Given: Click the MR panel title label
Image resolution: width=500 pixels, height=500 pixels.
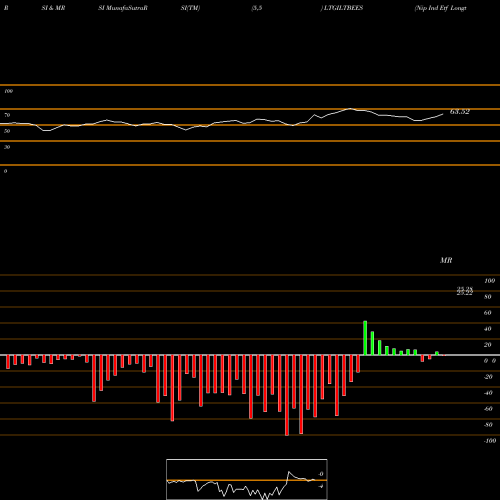Looking at the screenshot, I should click(x=446, y=260).
